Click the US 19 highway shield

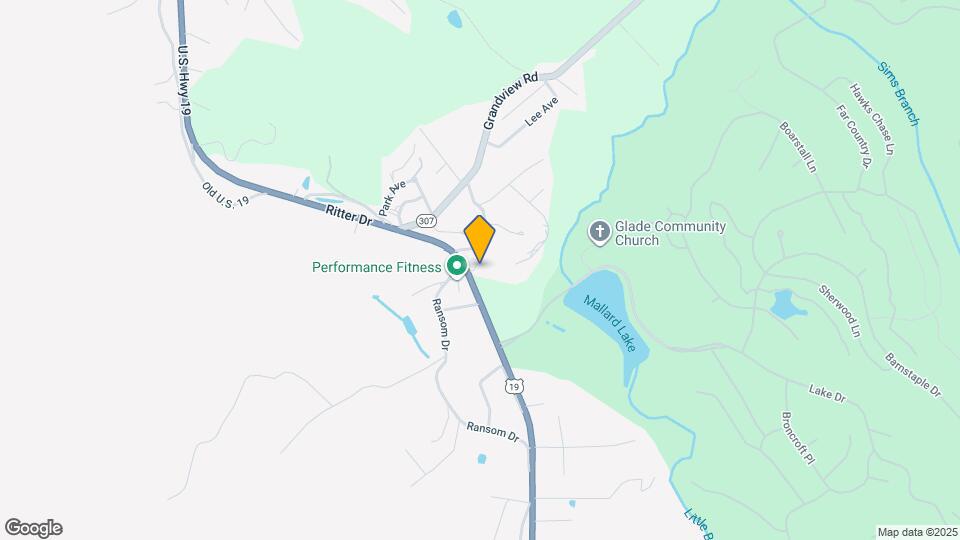(x=514, y=386)
